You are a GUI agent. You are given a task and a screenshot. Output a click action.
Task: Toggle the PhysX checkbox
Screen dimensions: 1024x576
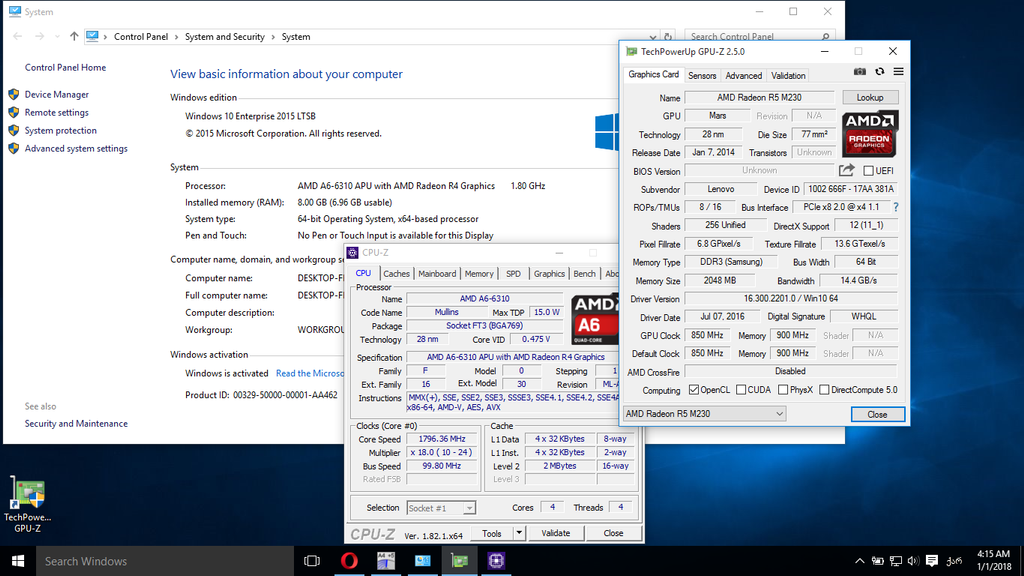[783, 390]
